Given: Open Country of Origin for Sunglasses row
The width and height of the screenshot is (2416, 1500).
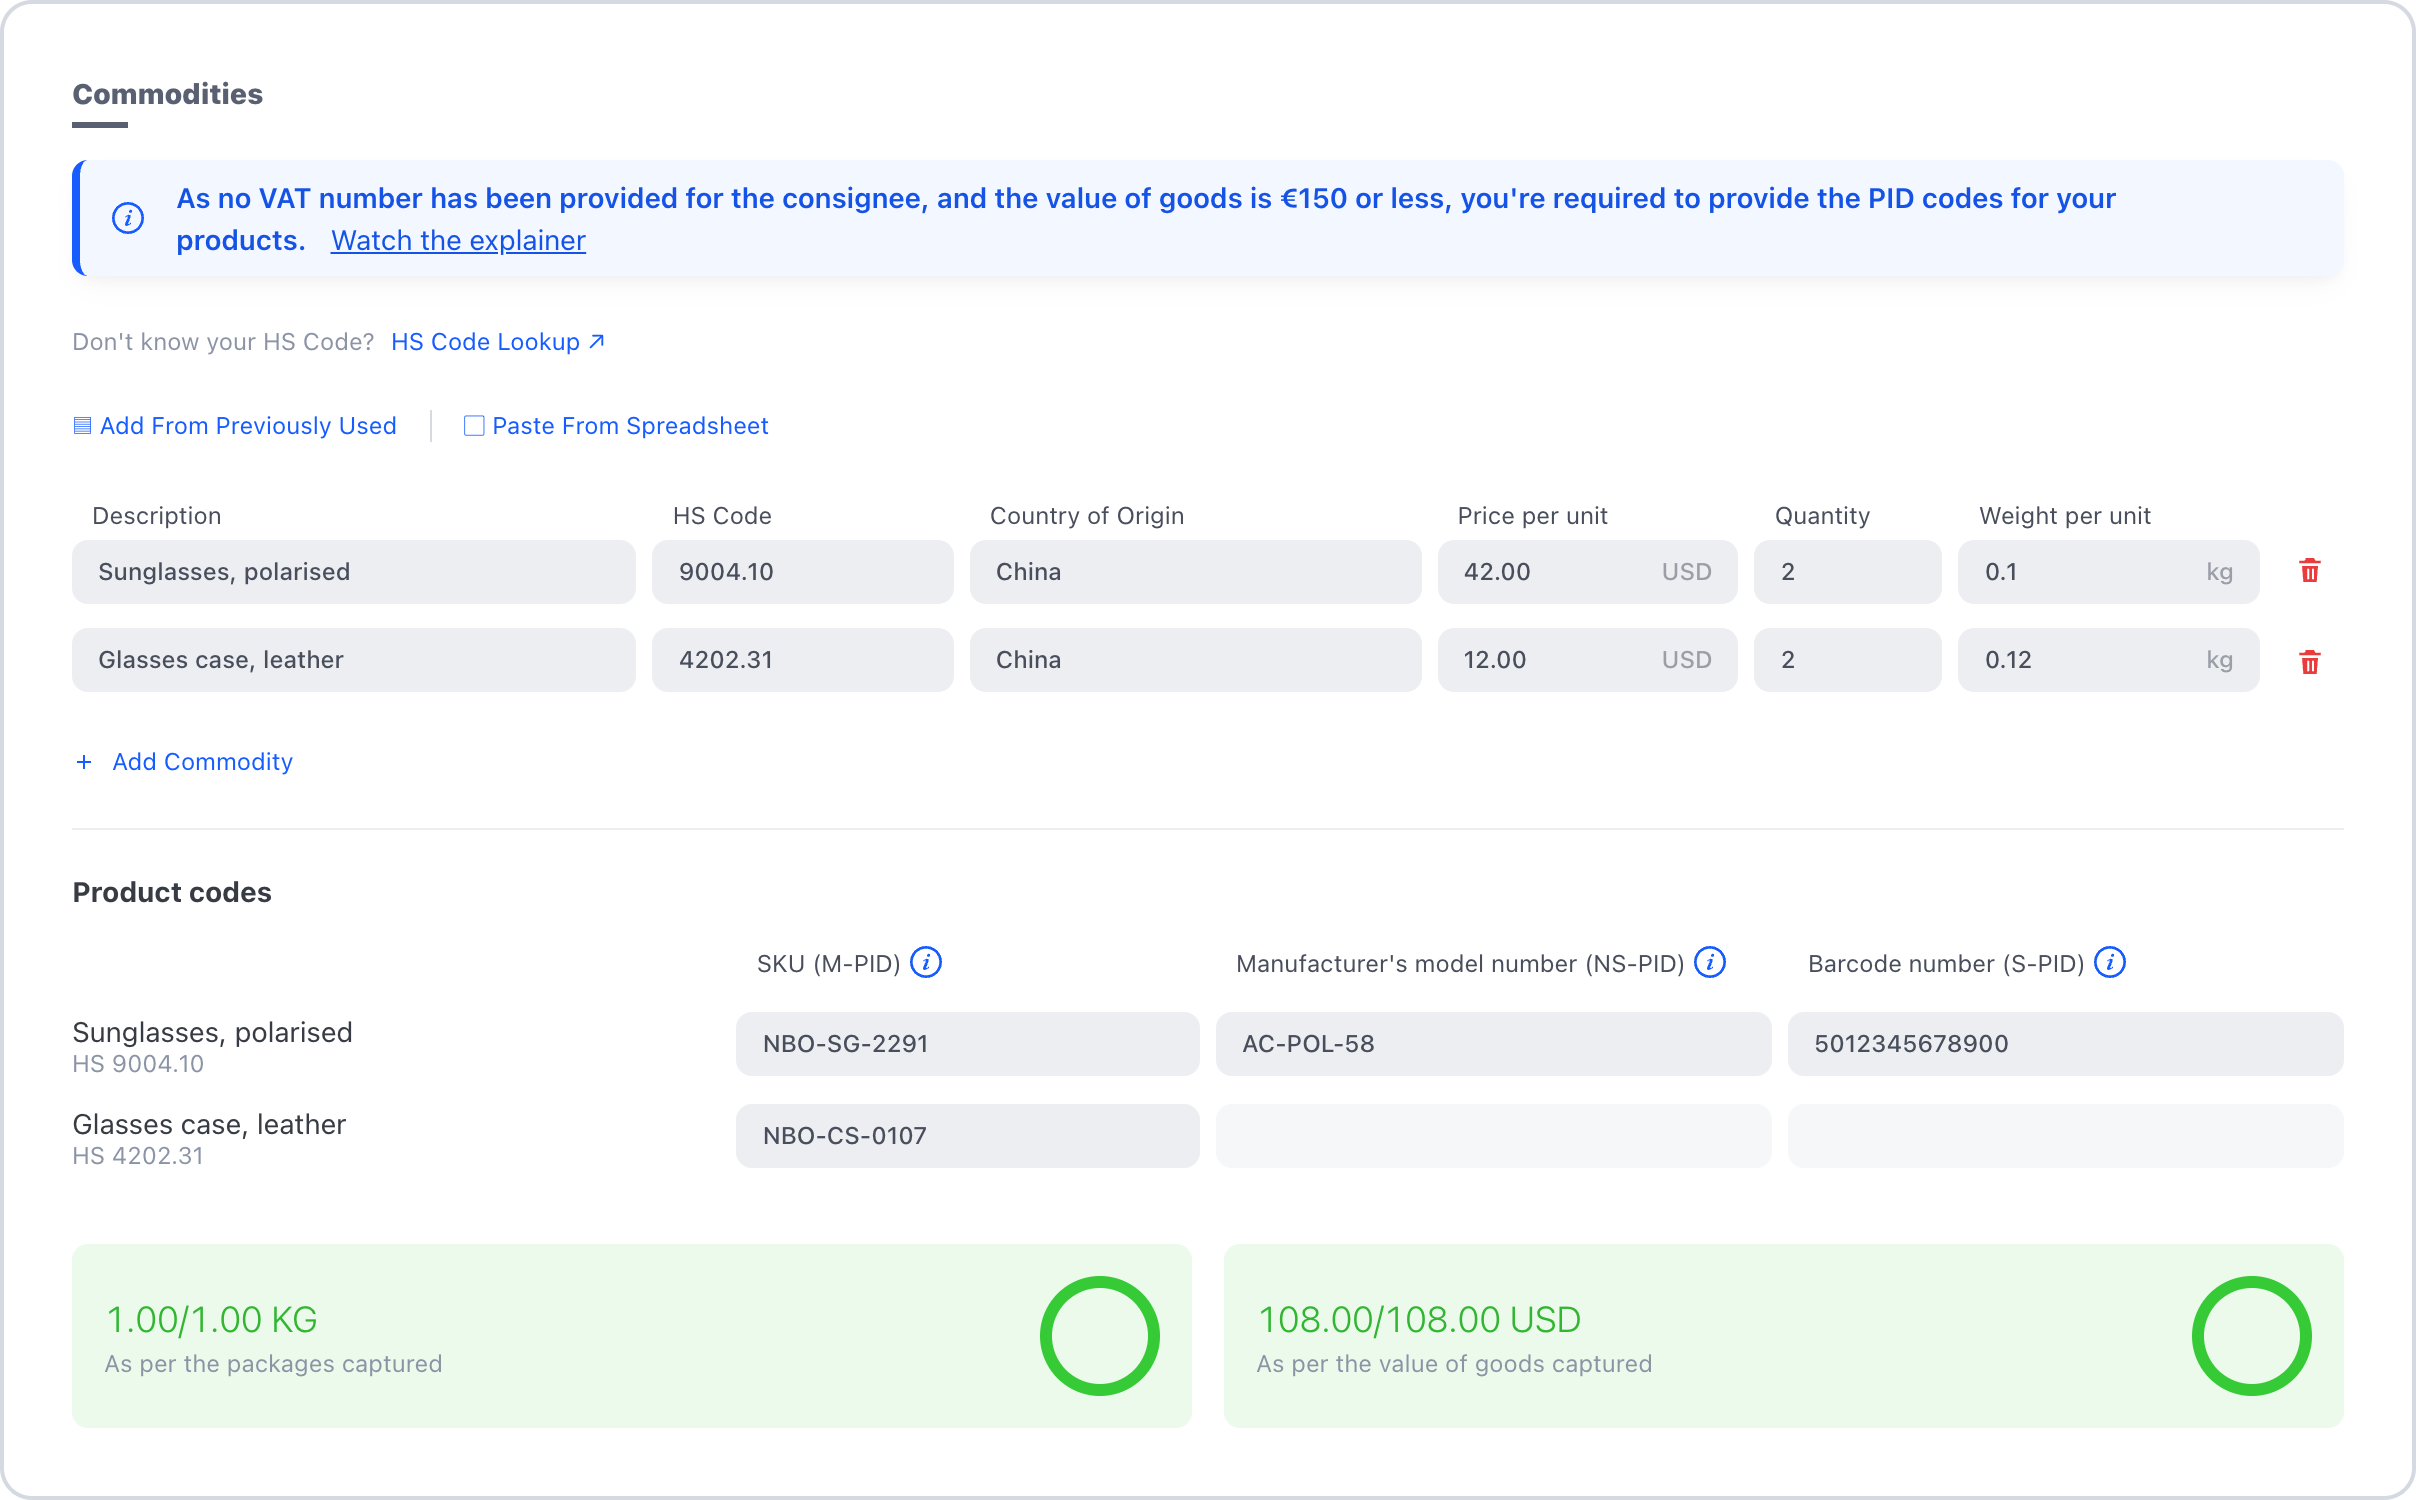Looking at the screenshot, I should pyautogui.click(x=1196, y=572).
